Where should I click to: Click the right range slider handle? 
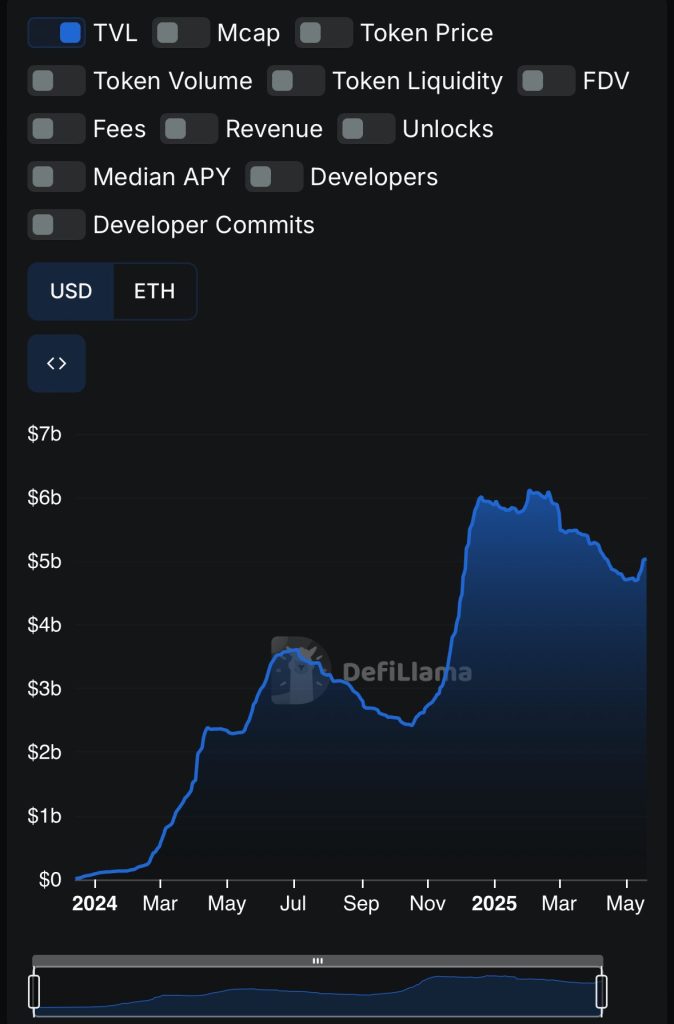(602, 991)
